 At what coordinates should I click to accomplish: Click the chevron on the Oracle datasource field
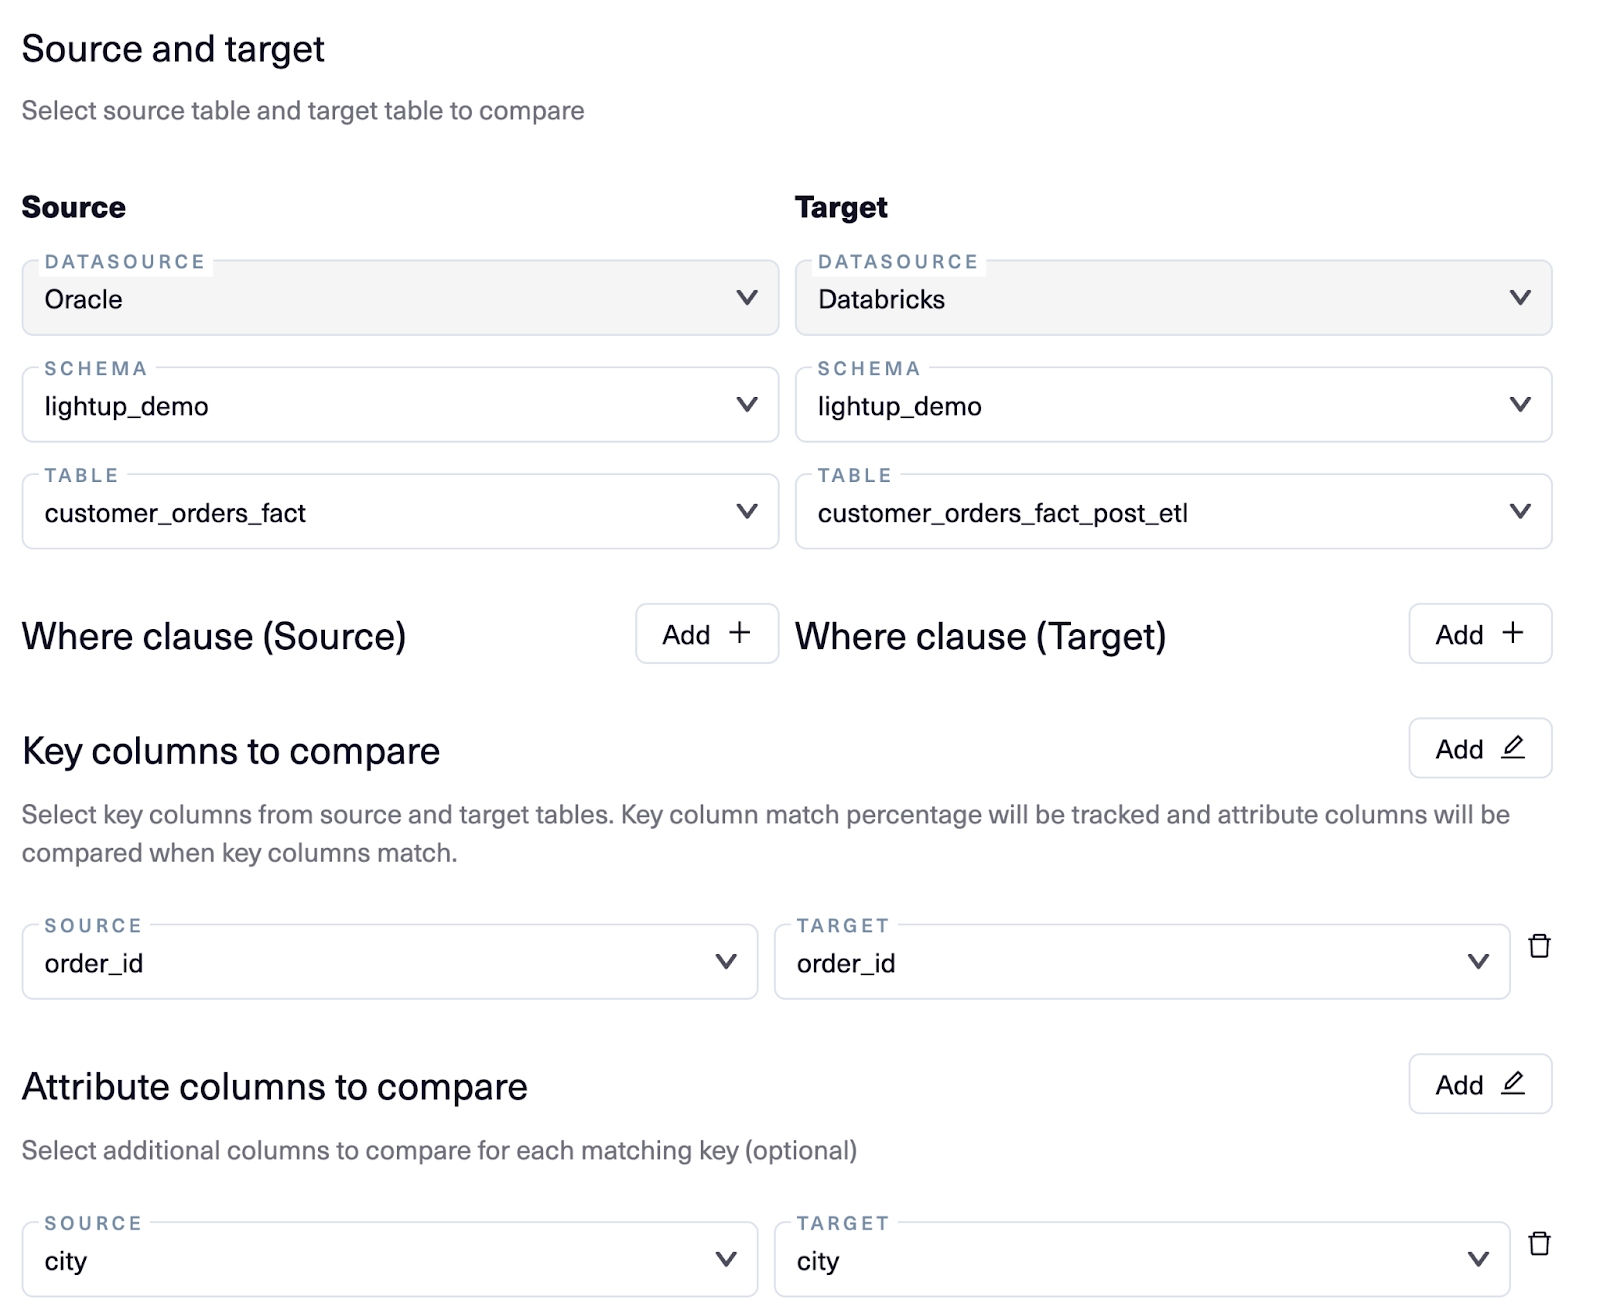coord(745,297)
